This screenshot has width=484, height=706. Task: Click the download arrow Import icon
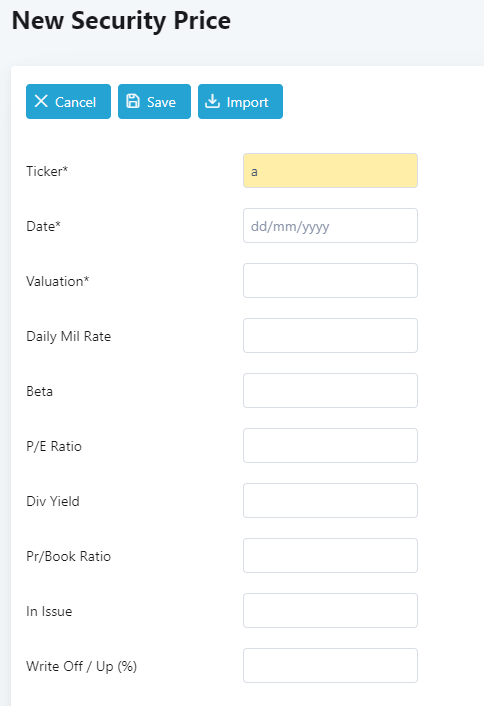coord(213,101)
